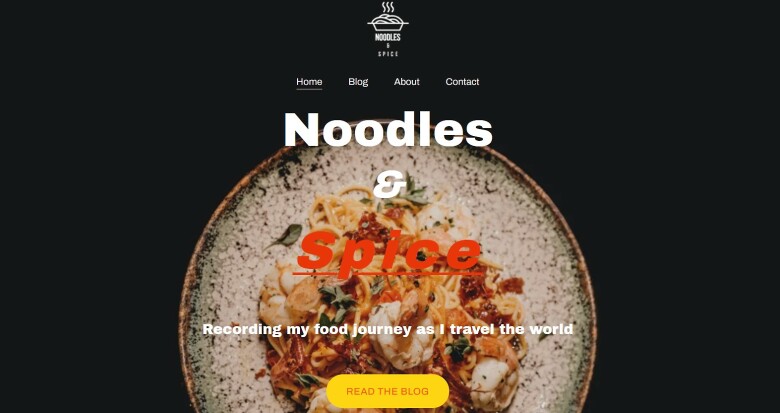Click the large white Noodles heading
The height and width of the screenshot is (413, 780).
click(x=388, y=129)
